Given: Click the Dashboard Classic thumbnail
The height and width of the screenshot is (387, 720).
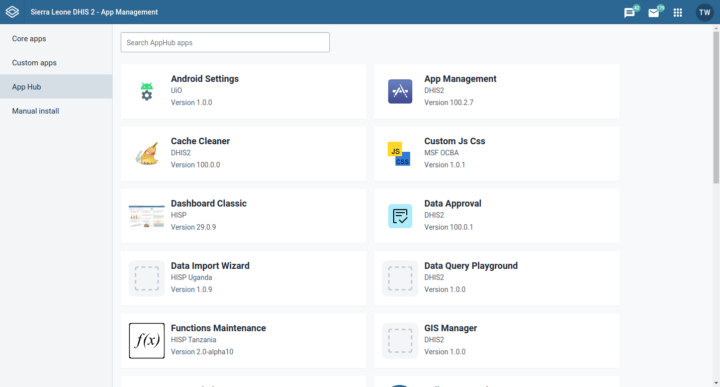Looking at the screenshot, I should (146, 216).
